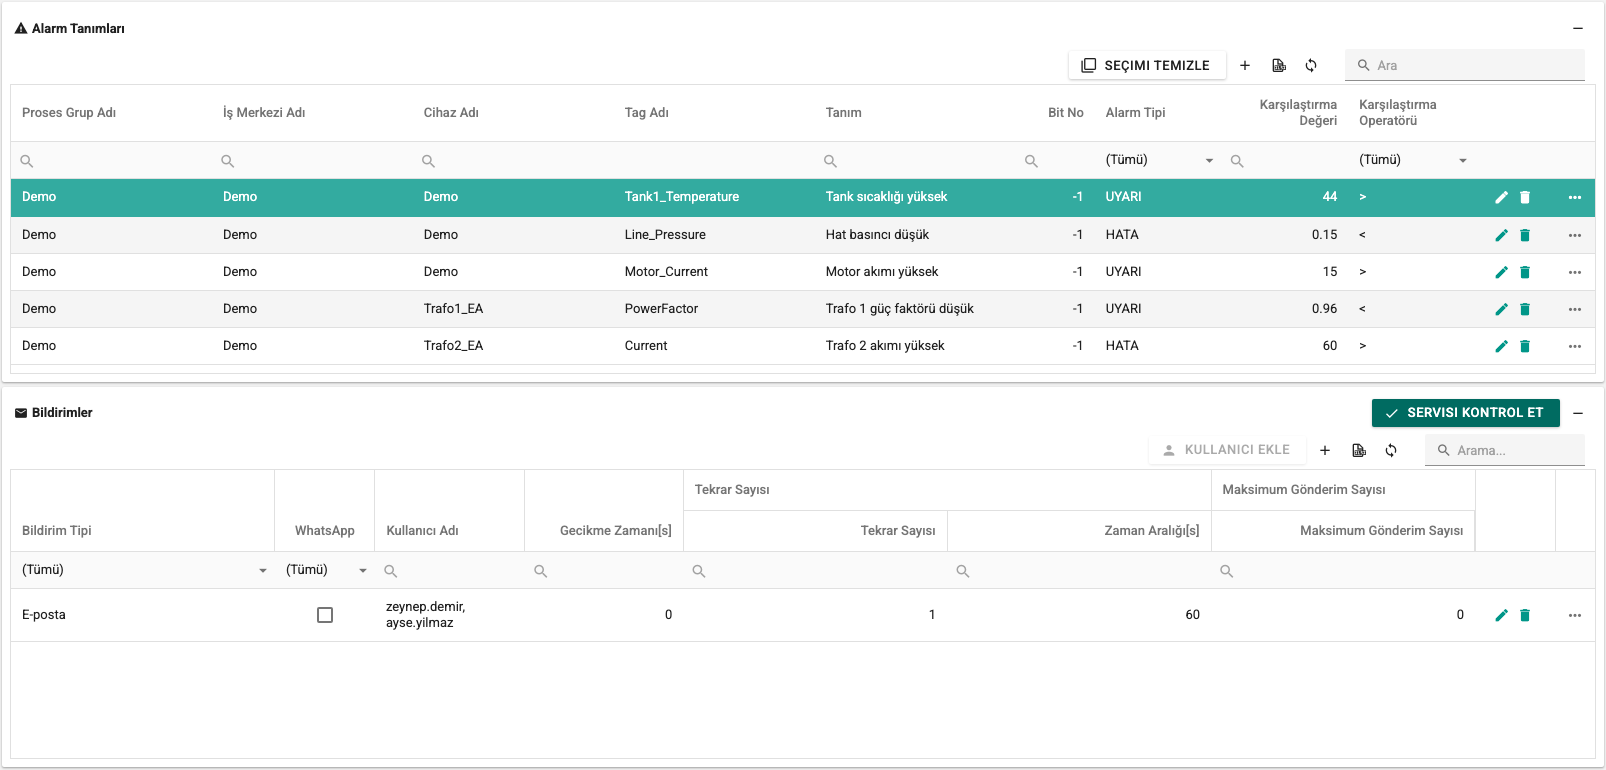Screen dimensions: 1606x770
Task: Edit the E-posta notification row
Action: point(1501,615)
